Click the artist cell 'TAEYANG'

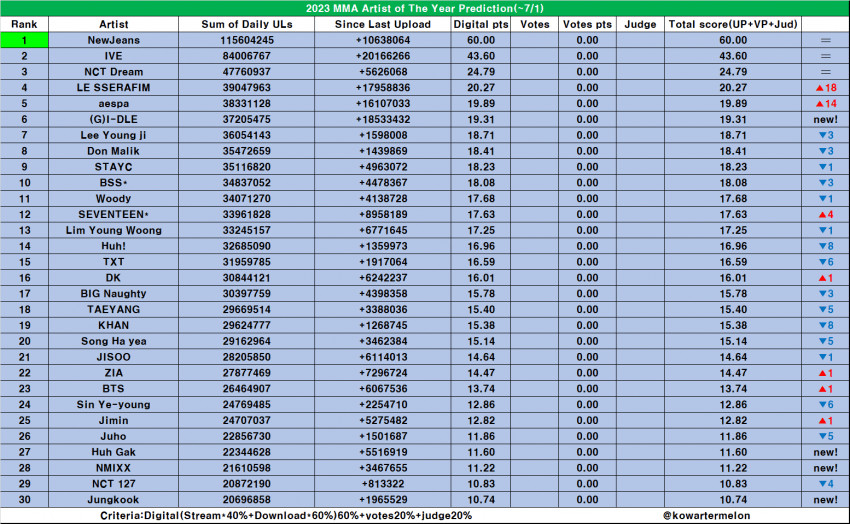pos(113,309)
